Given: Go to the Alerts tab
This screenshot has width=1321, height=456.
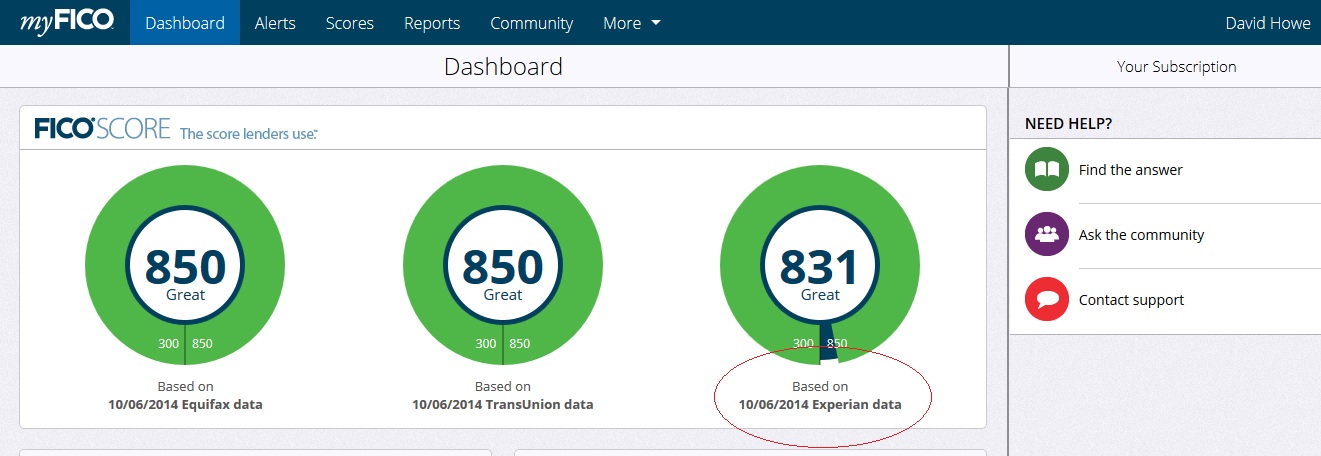Looking at the screenshot, I should (x=275, y=22).
